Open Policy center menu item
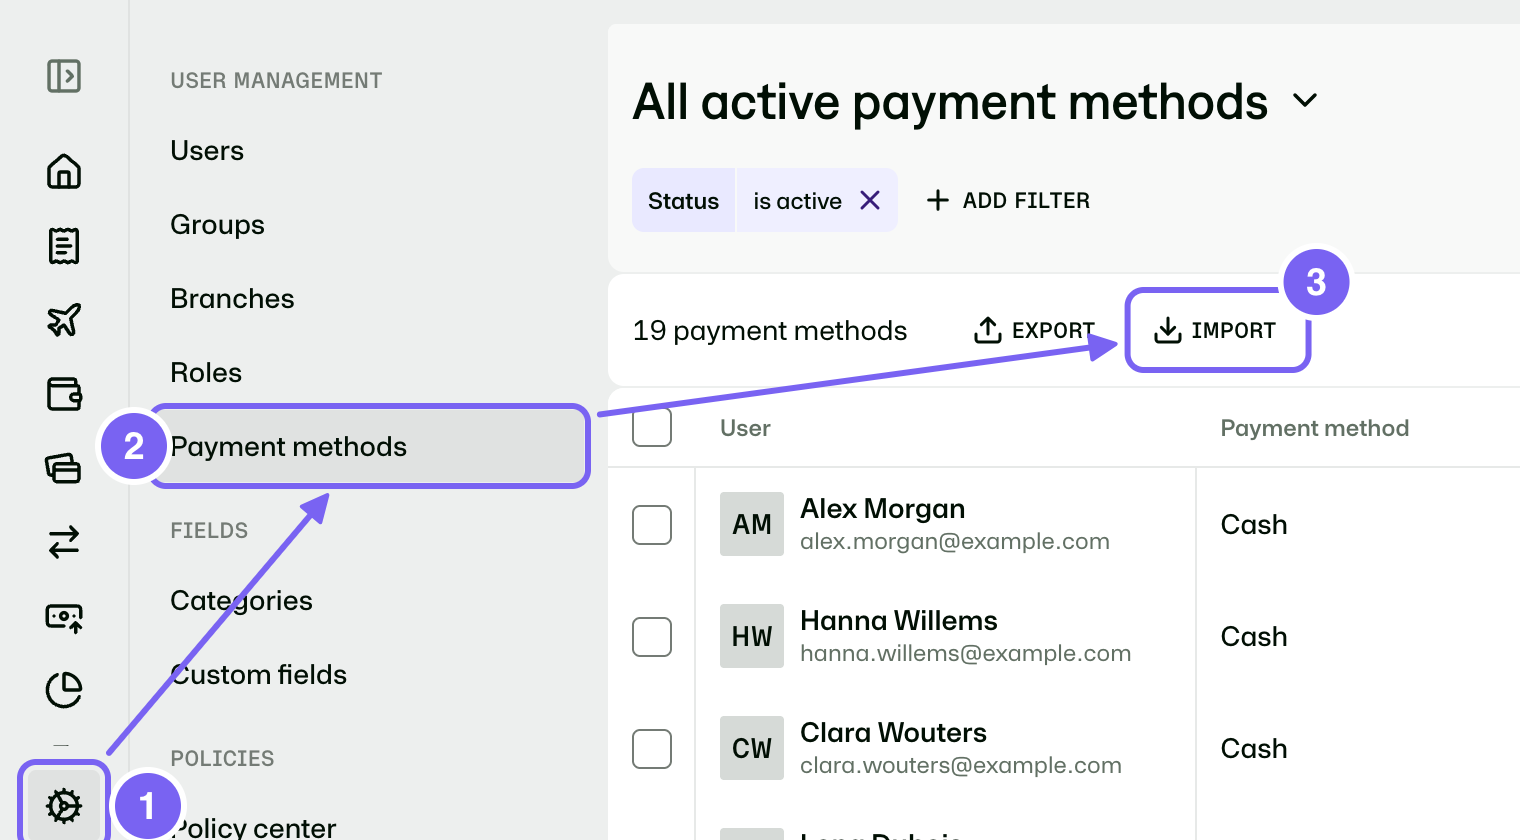This screenshot has width=1520, height=840. click(x=253, y=827)
